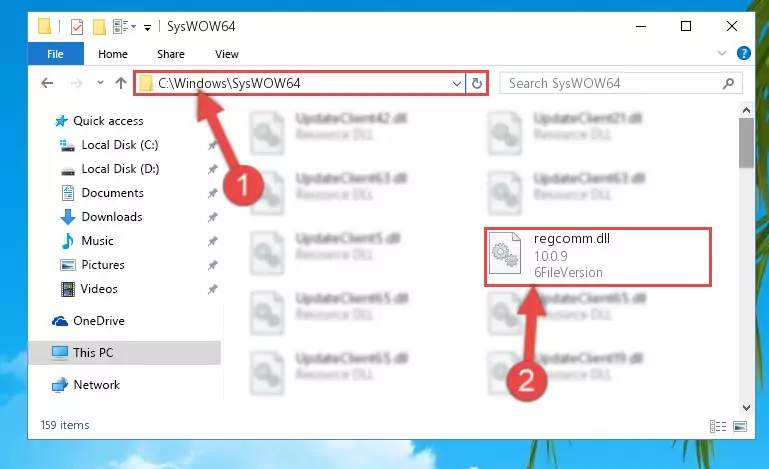
Task: Open Pictures in navigation pane
Action: coord(103,265)
